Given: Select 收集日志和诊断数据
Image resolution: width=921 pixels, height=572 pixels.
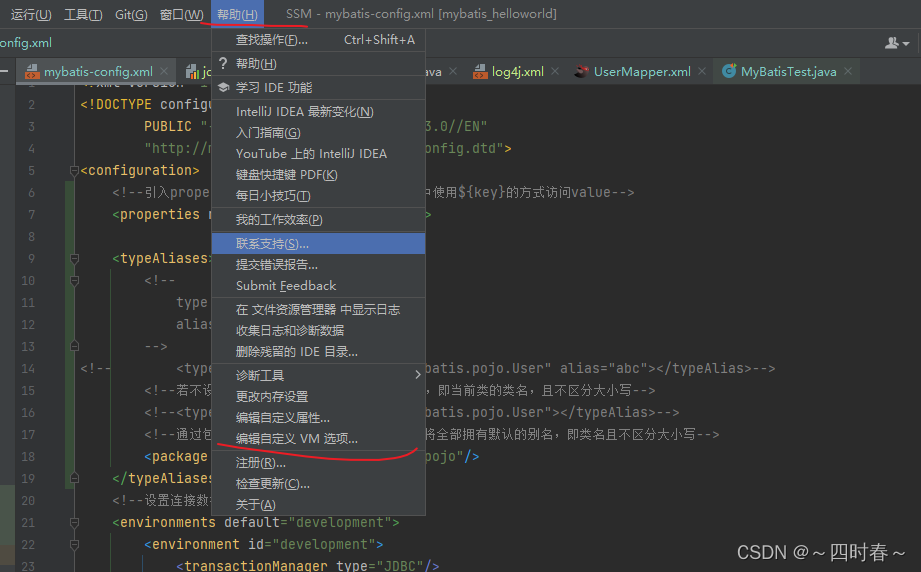Looking at the screenshot, I should coord(318,331).
